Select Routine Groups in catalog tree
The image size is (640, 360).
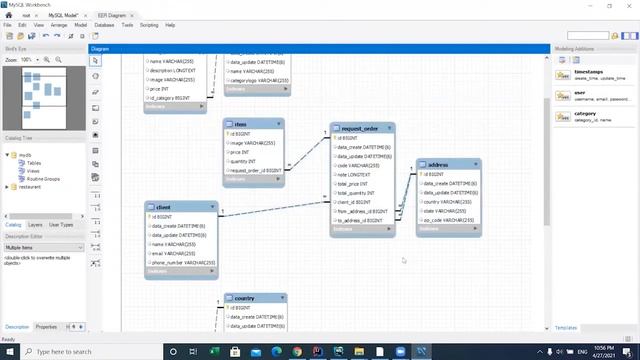(x=43, y=179)
